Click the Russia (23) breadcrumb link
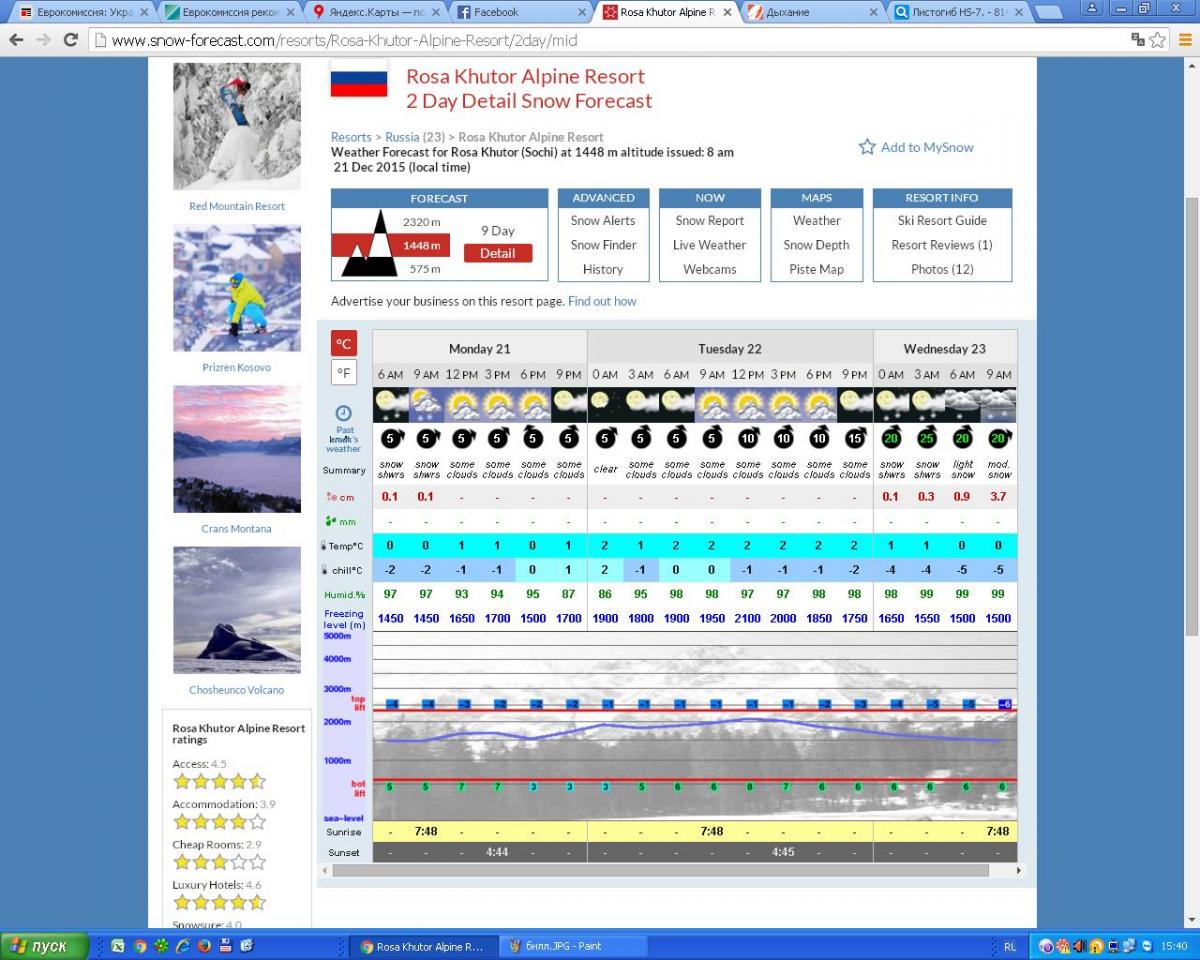Viewport: 1200px width, 960px height. (x=415, y=137)
